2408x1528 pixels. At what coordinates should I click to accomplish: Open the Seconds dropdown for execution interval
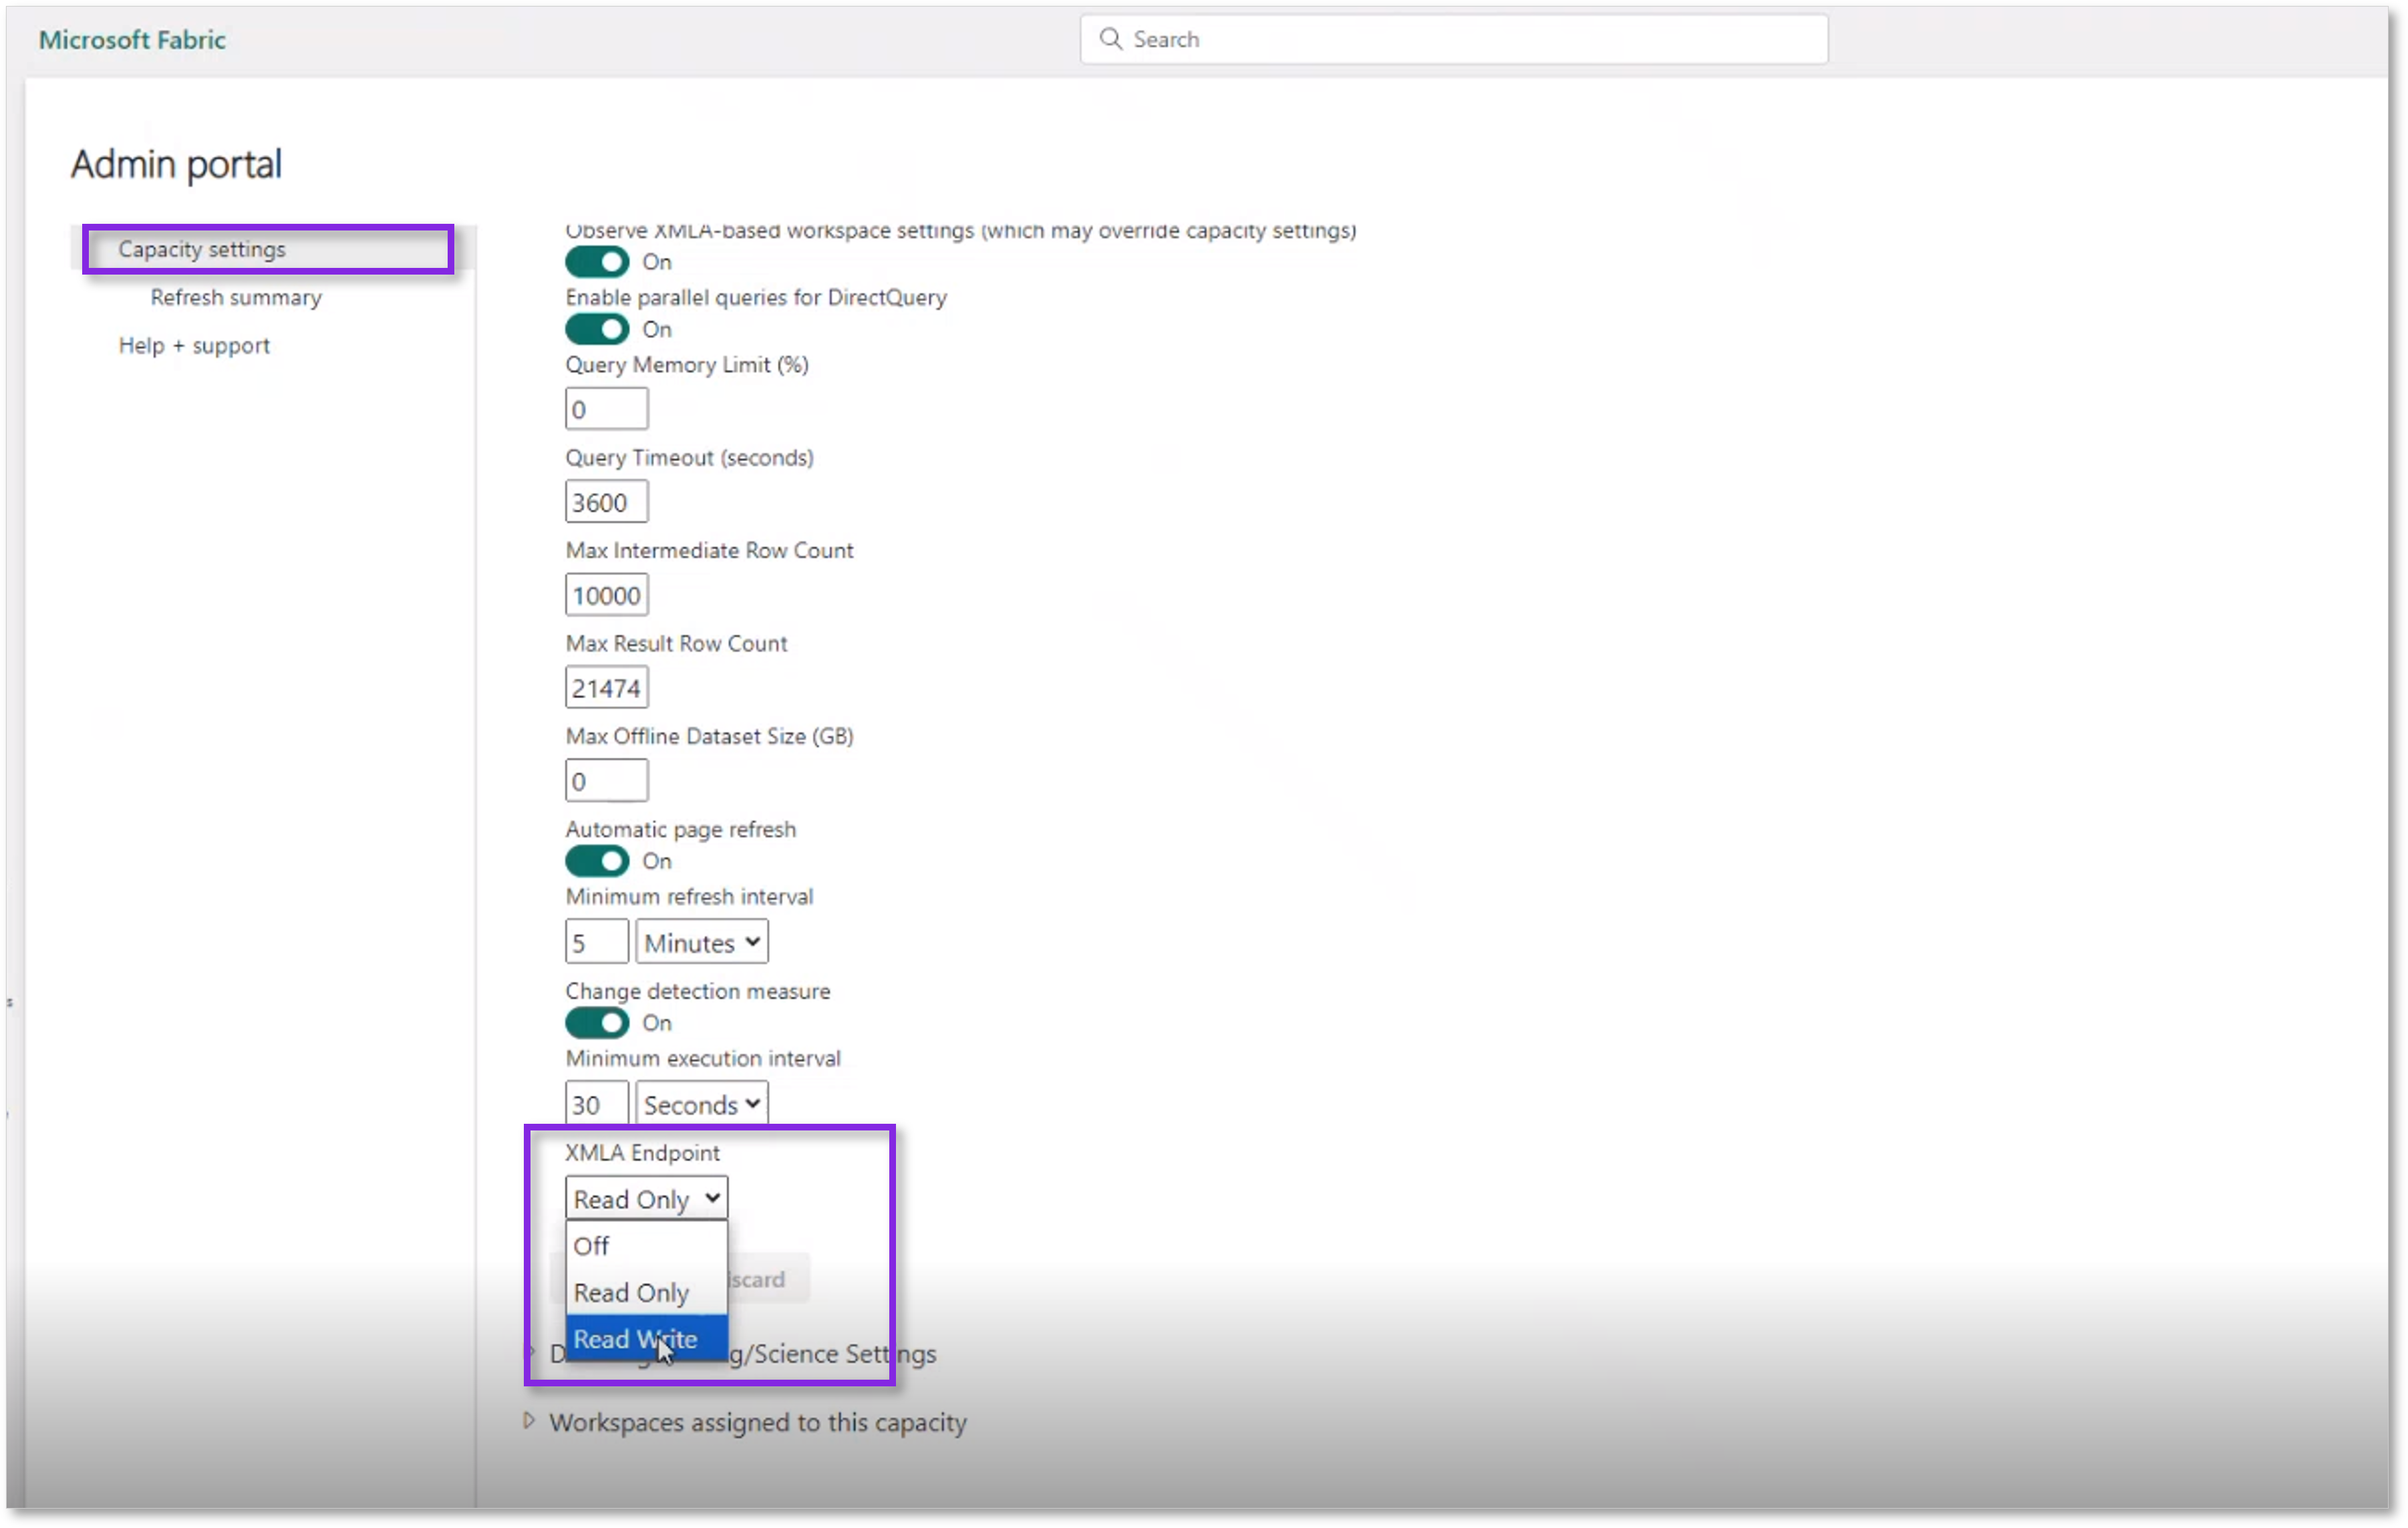[x=700, y=1103]
